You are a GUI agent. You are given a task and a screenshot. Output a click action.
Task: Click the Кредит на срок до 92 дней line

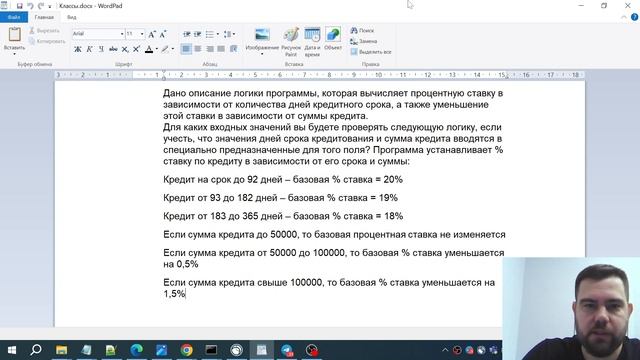283,180
